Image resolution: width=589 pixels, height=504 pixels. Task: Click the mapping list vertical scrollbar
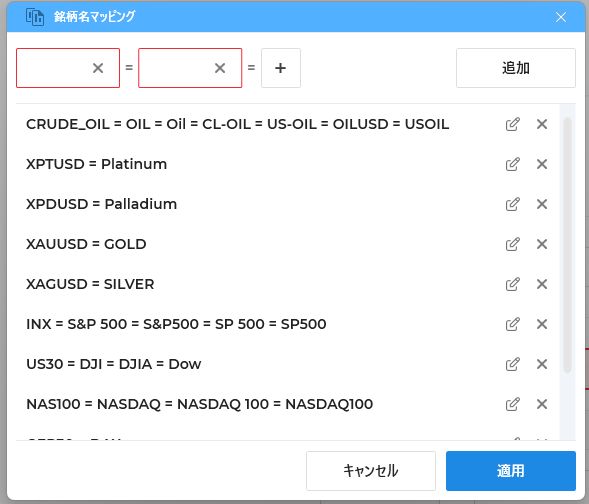click(568, 246)
